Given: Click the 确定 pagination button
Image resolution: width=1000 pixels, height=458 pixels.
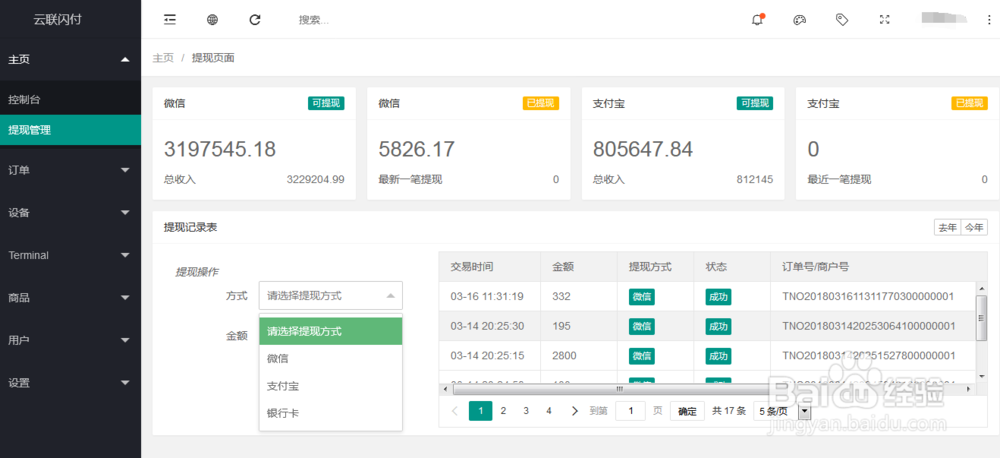Looking at the screenshot, I should coord(687,411).
